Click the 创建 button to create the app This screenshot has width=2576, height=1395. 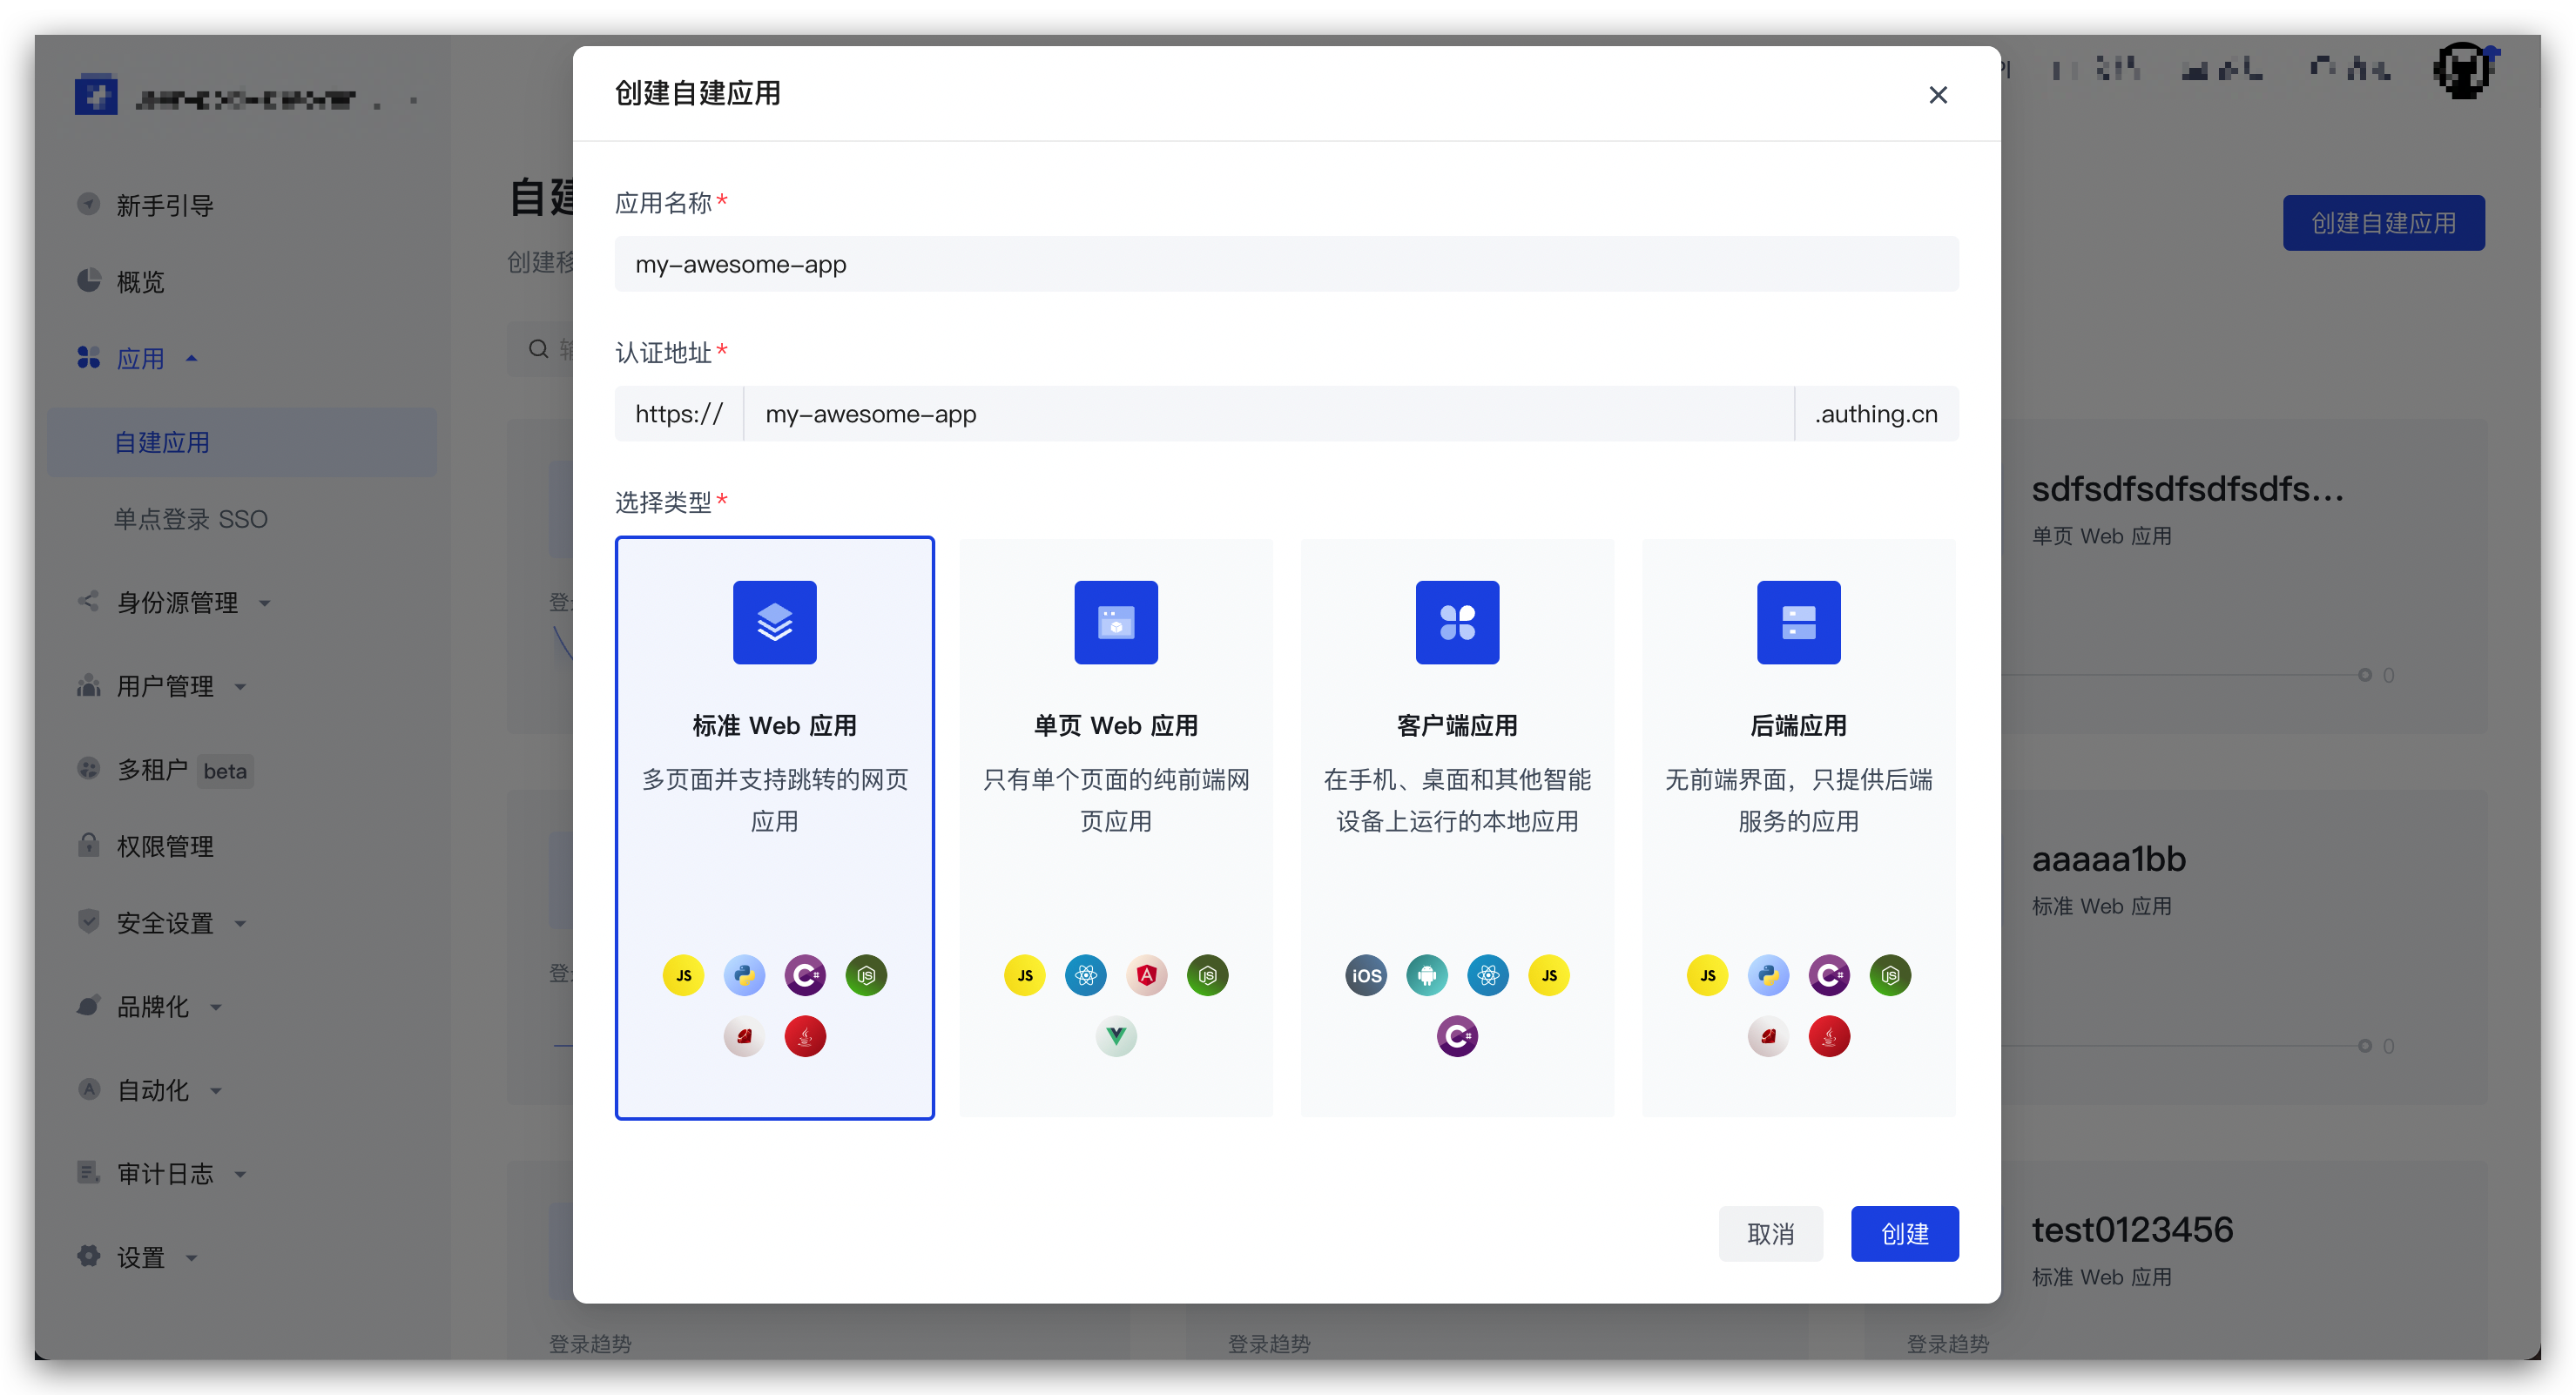pos(1904,1233)
